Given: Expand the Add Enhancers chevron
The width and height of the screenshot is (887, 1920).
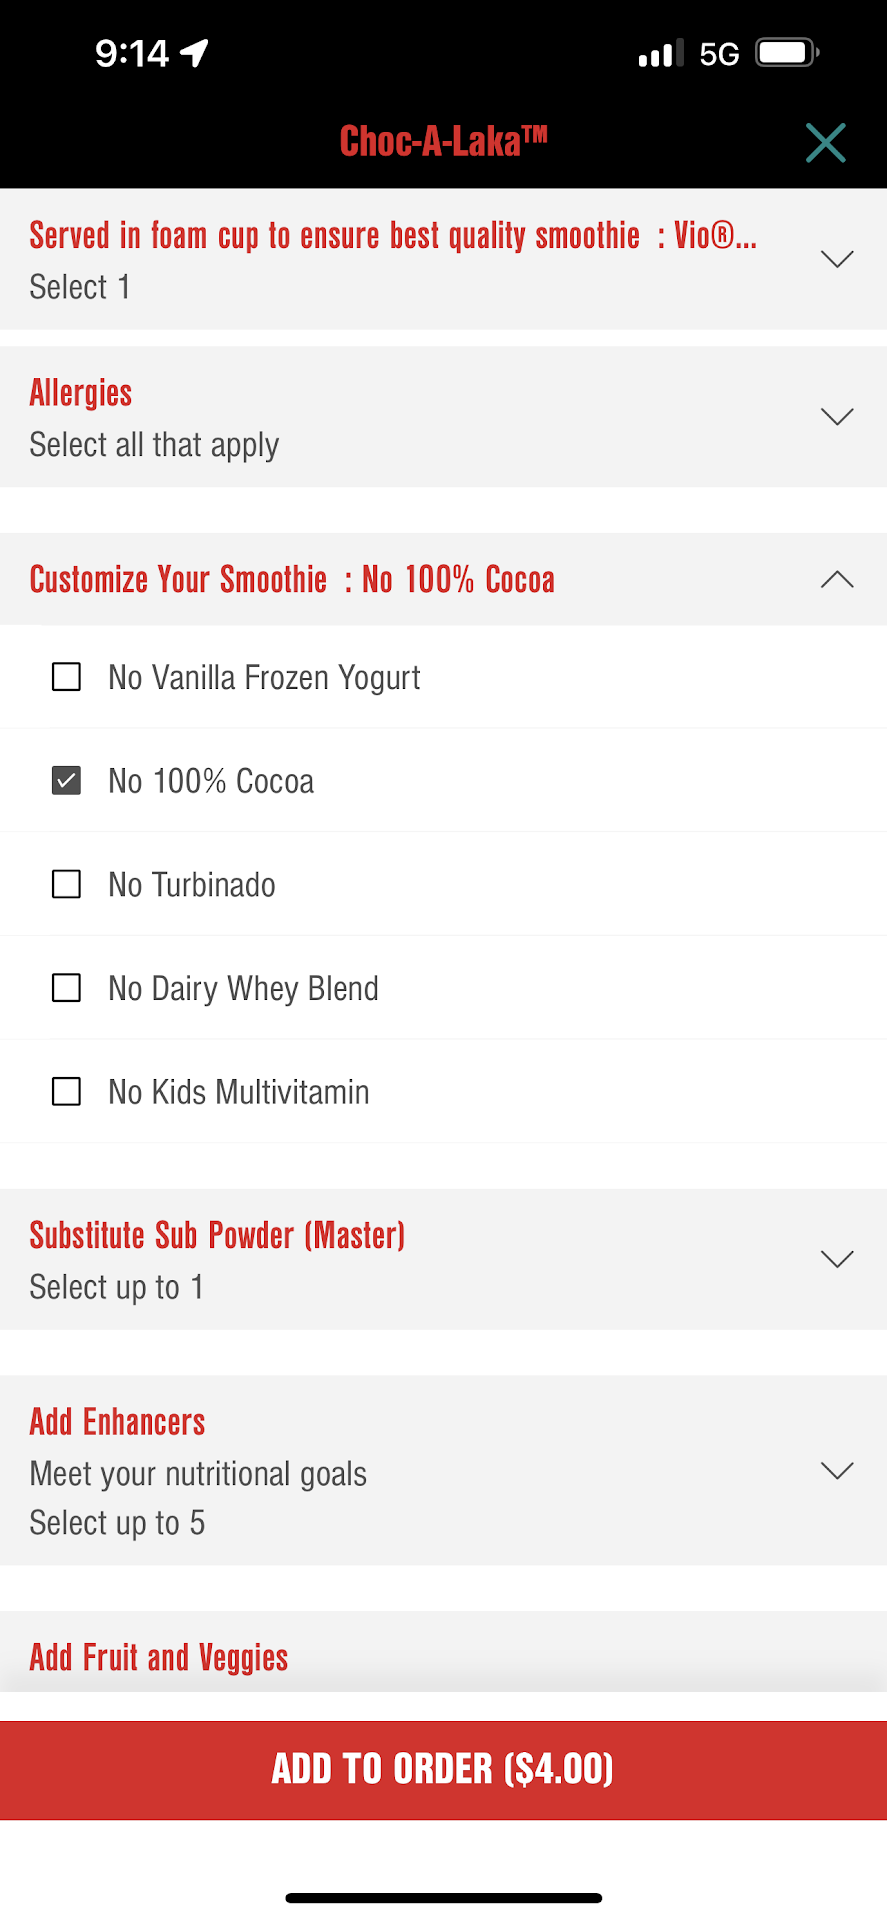Looking at the screenshot, I should pyautogui.click(x=836, y=1470).
